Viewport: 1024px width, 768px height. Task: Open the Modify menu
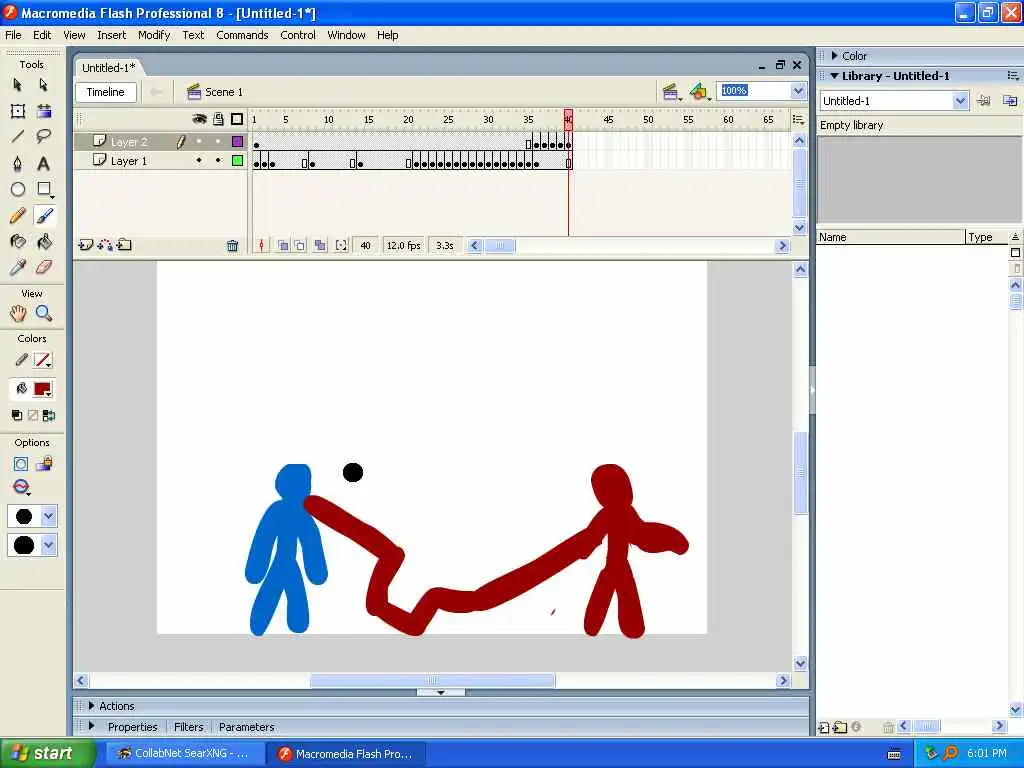tap(154, 35)
